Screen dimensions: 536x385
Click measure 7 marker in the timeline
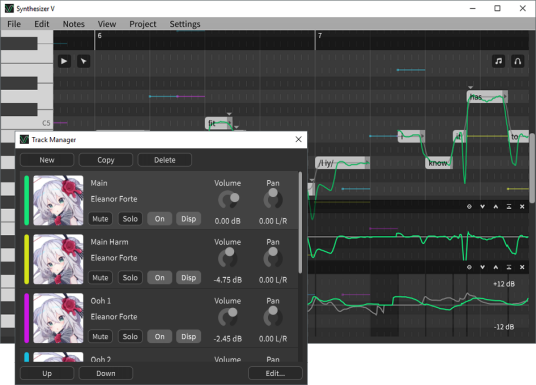pos(320,36)
